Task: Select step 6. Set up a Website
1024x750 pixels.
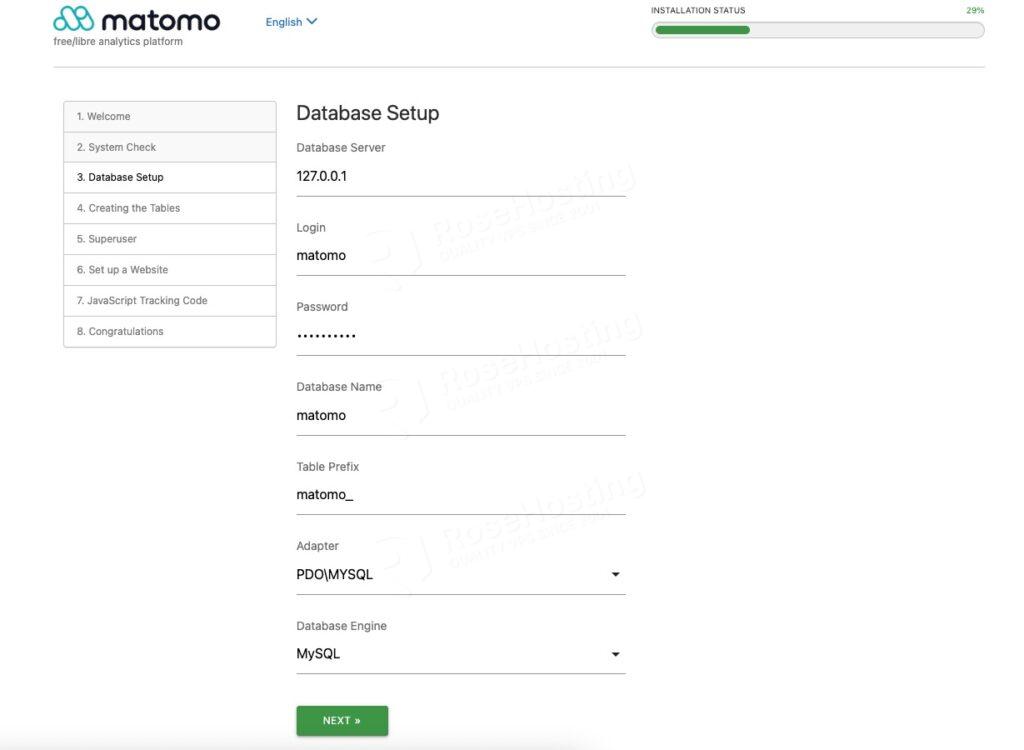Action: [170, 269]
